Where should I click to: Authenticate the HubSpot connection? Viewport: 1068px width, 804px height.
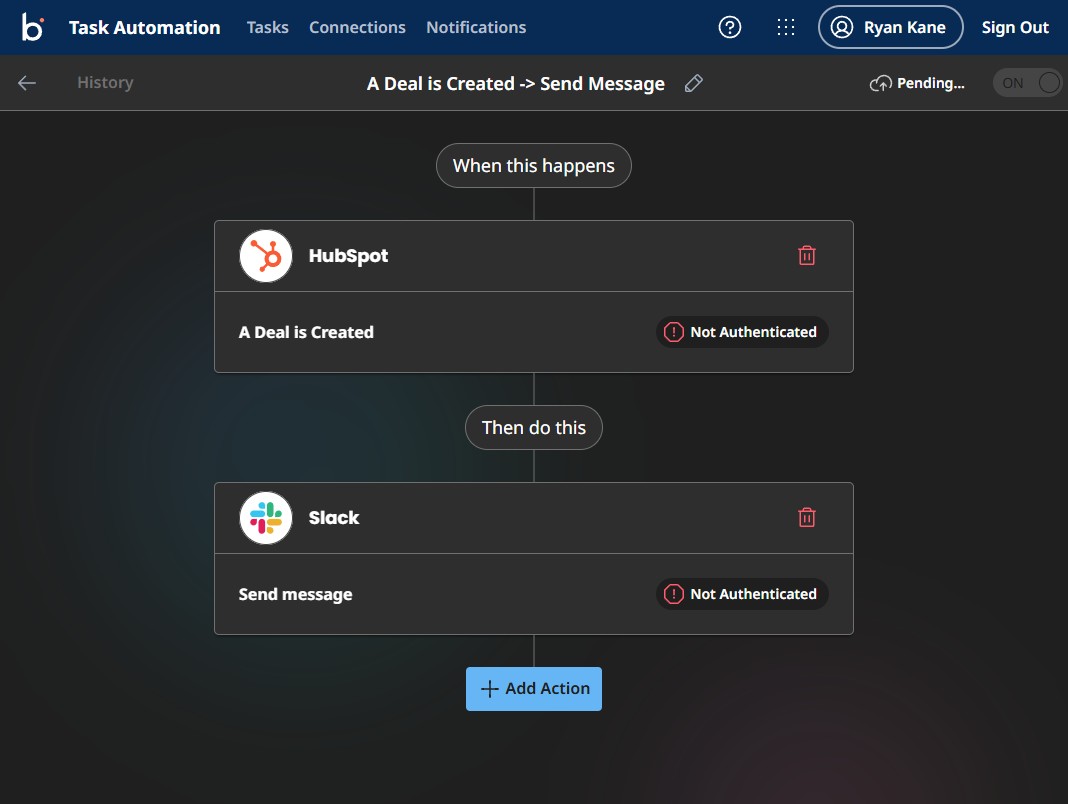pos(741,331)
